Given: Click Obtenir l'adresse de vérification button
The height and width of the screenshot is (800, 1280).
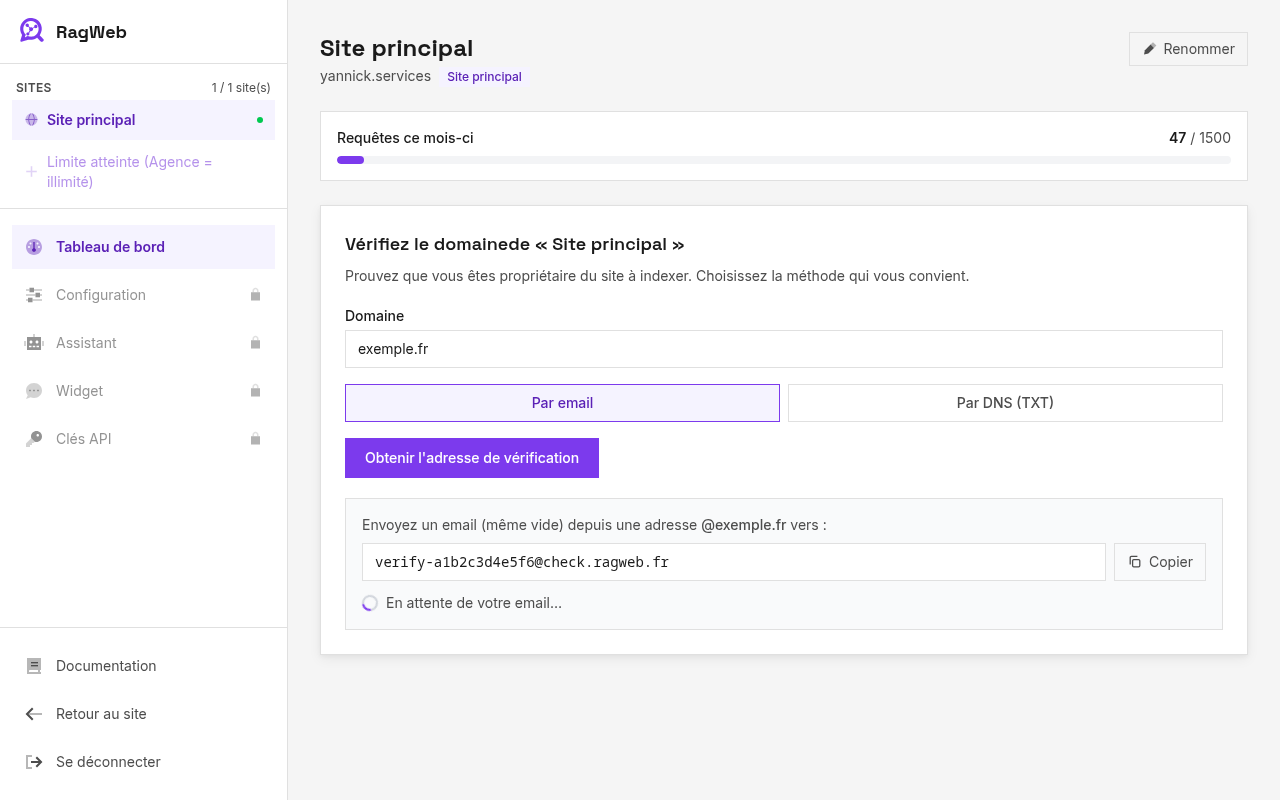Looking at the screenshot, I should 472,458.
